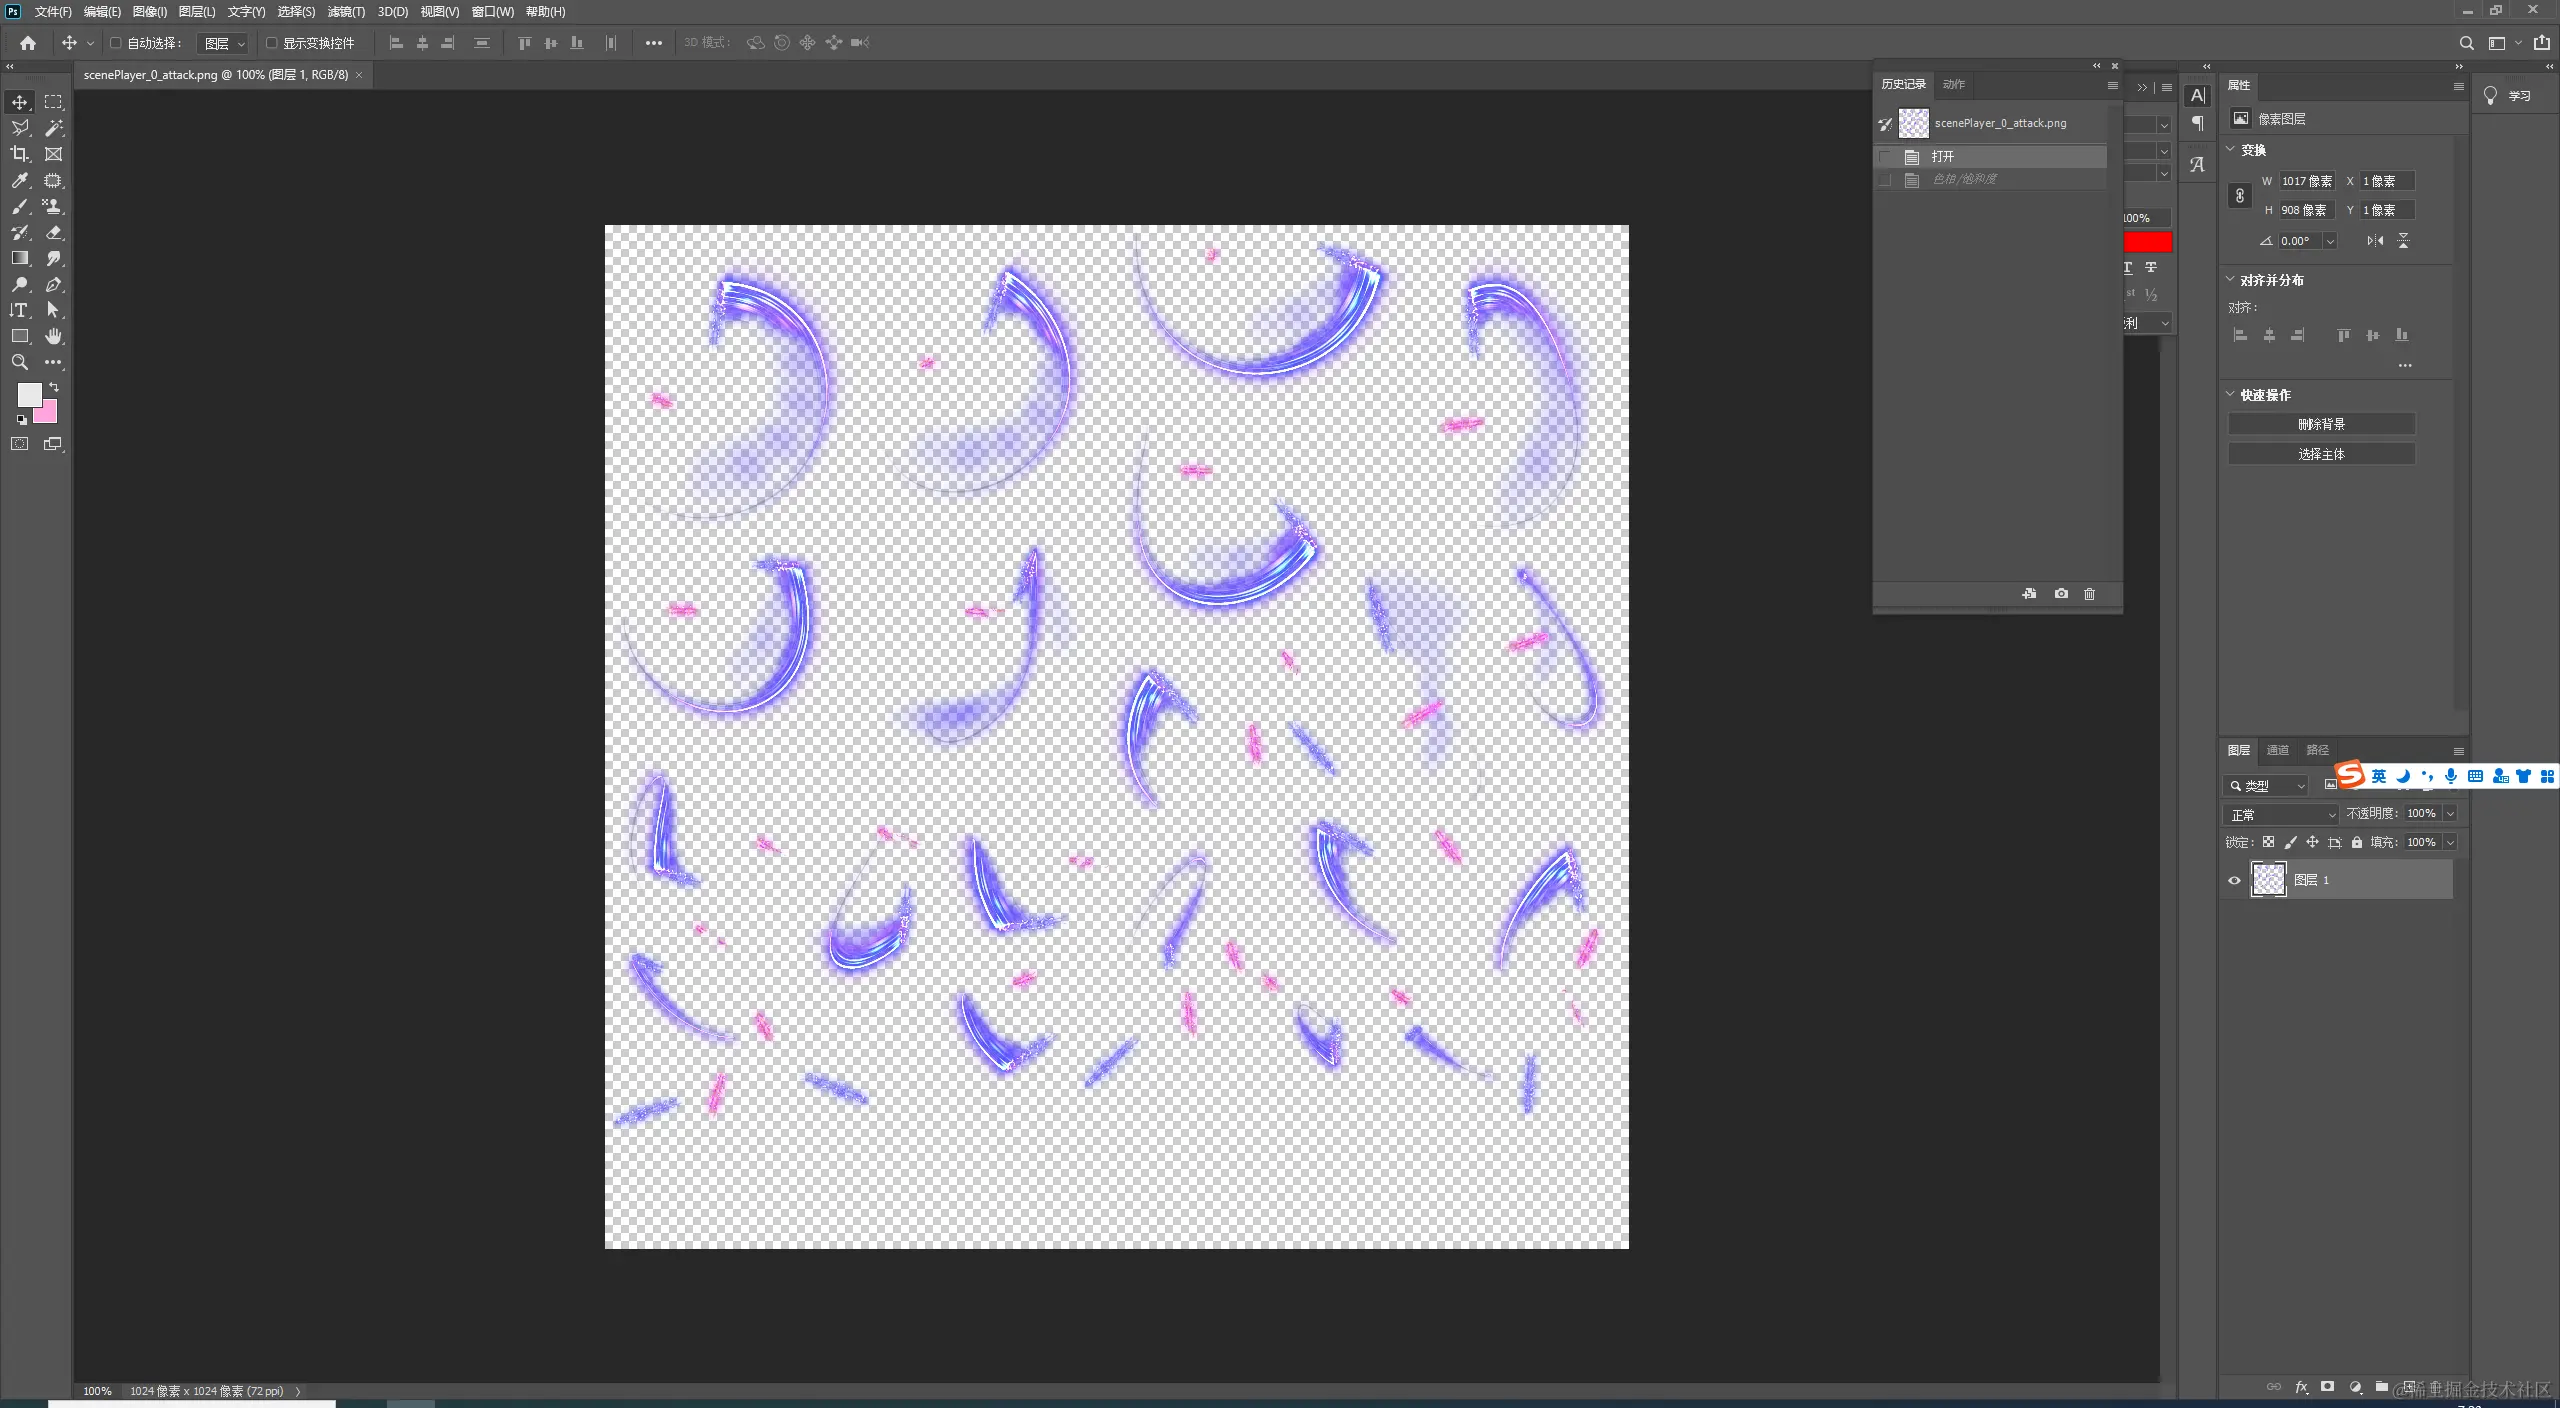Image resolution: width=2560 pixels, height=1408 pixels.
Task: Select the Eyedropper tool
Action: click(20, 180)
